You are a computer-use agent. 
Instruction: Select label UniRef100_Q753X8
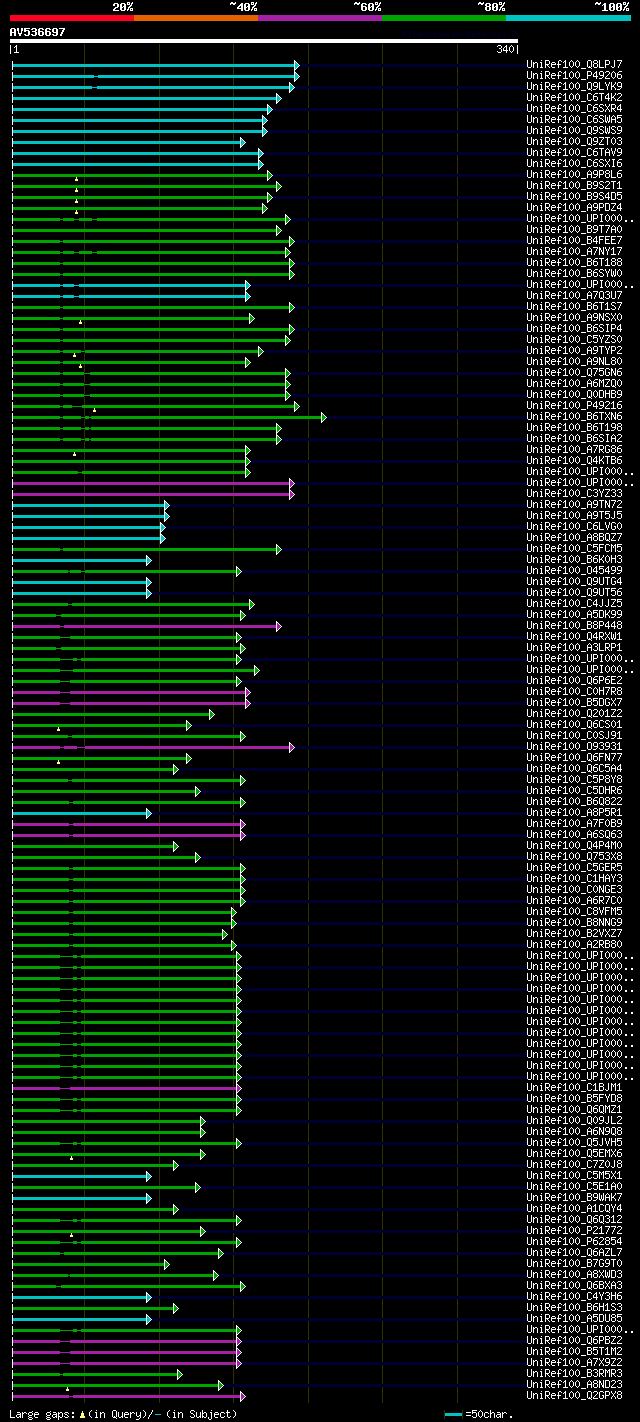pyautogui.click(x=575, y=856)
